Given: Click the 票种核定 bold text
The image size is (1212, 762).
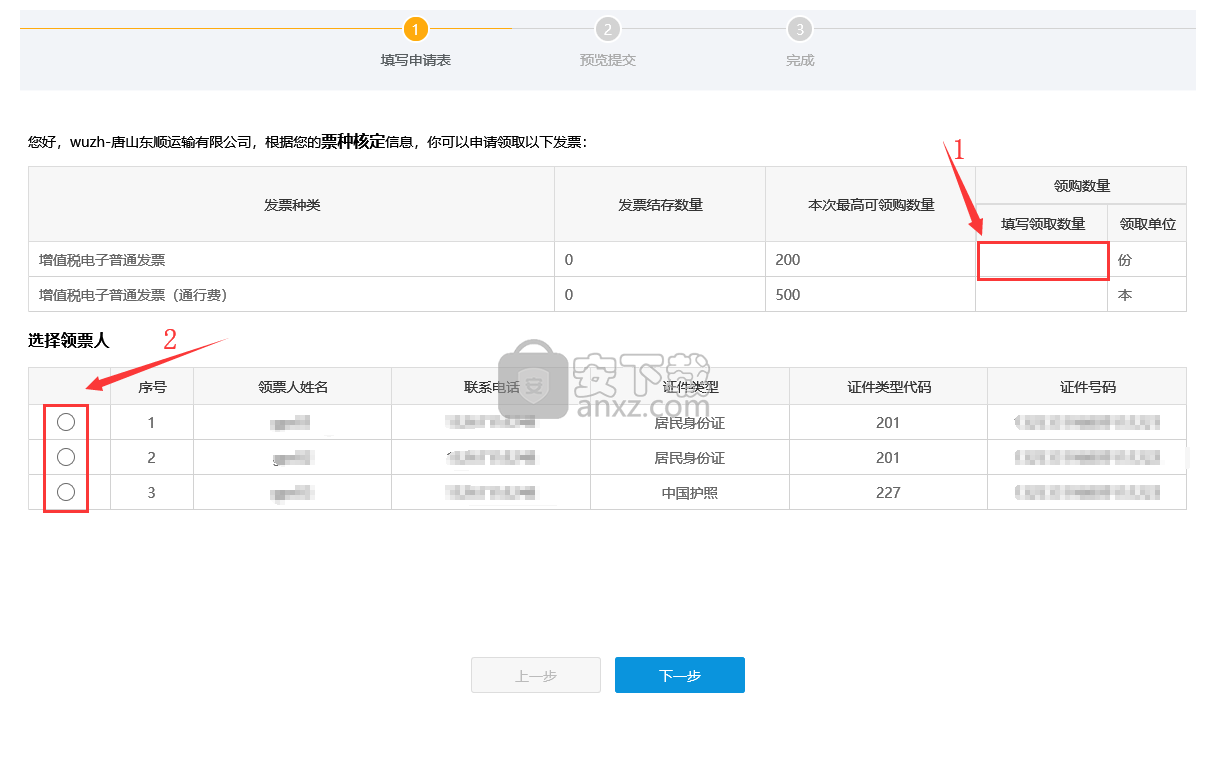Looking at the screenshot, I should click(352, 141).
